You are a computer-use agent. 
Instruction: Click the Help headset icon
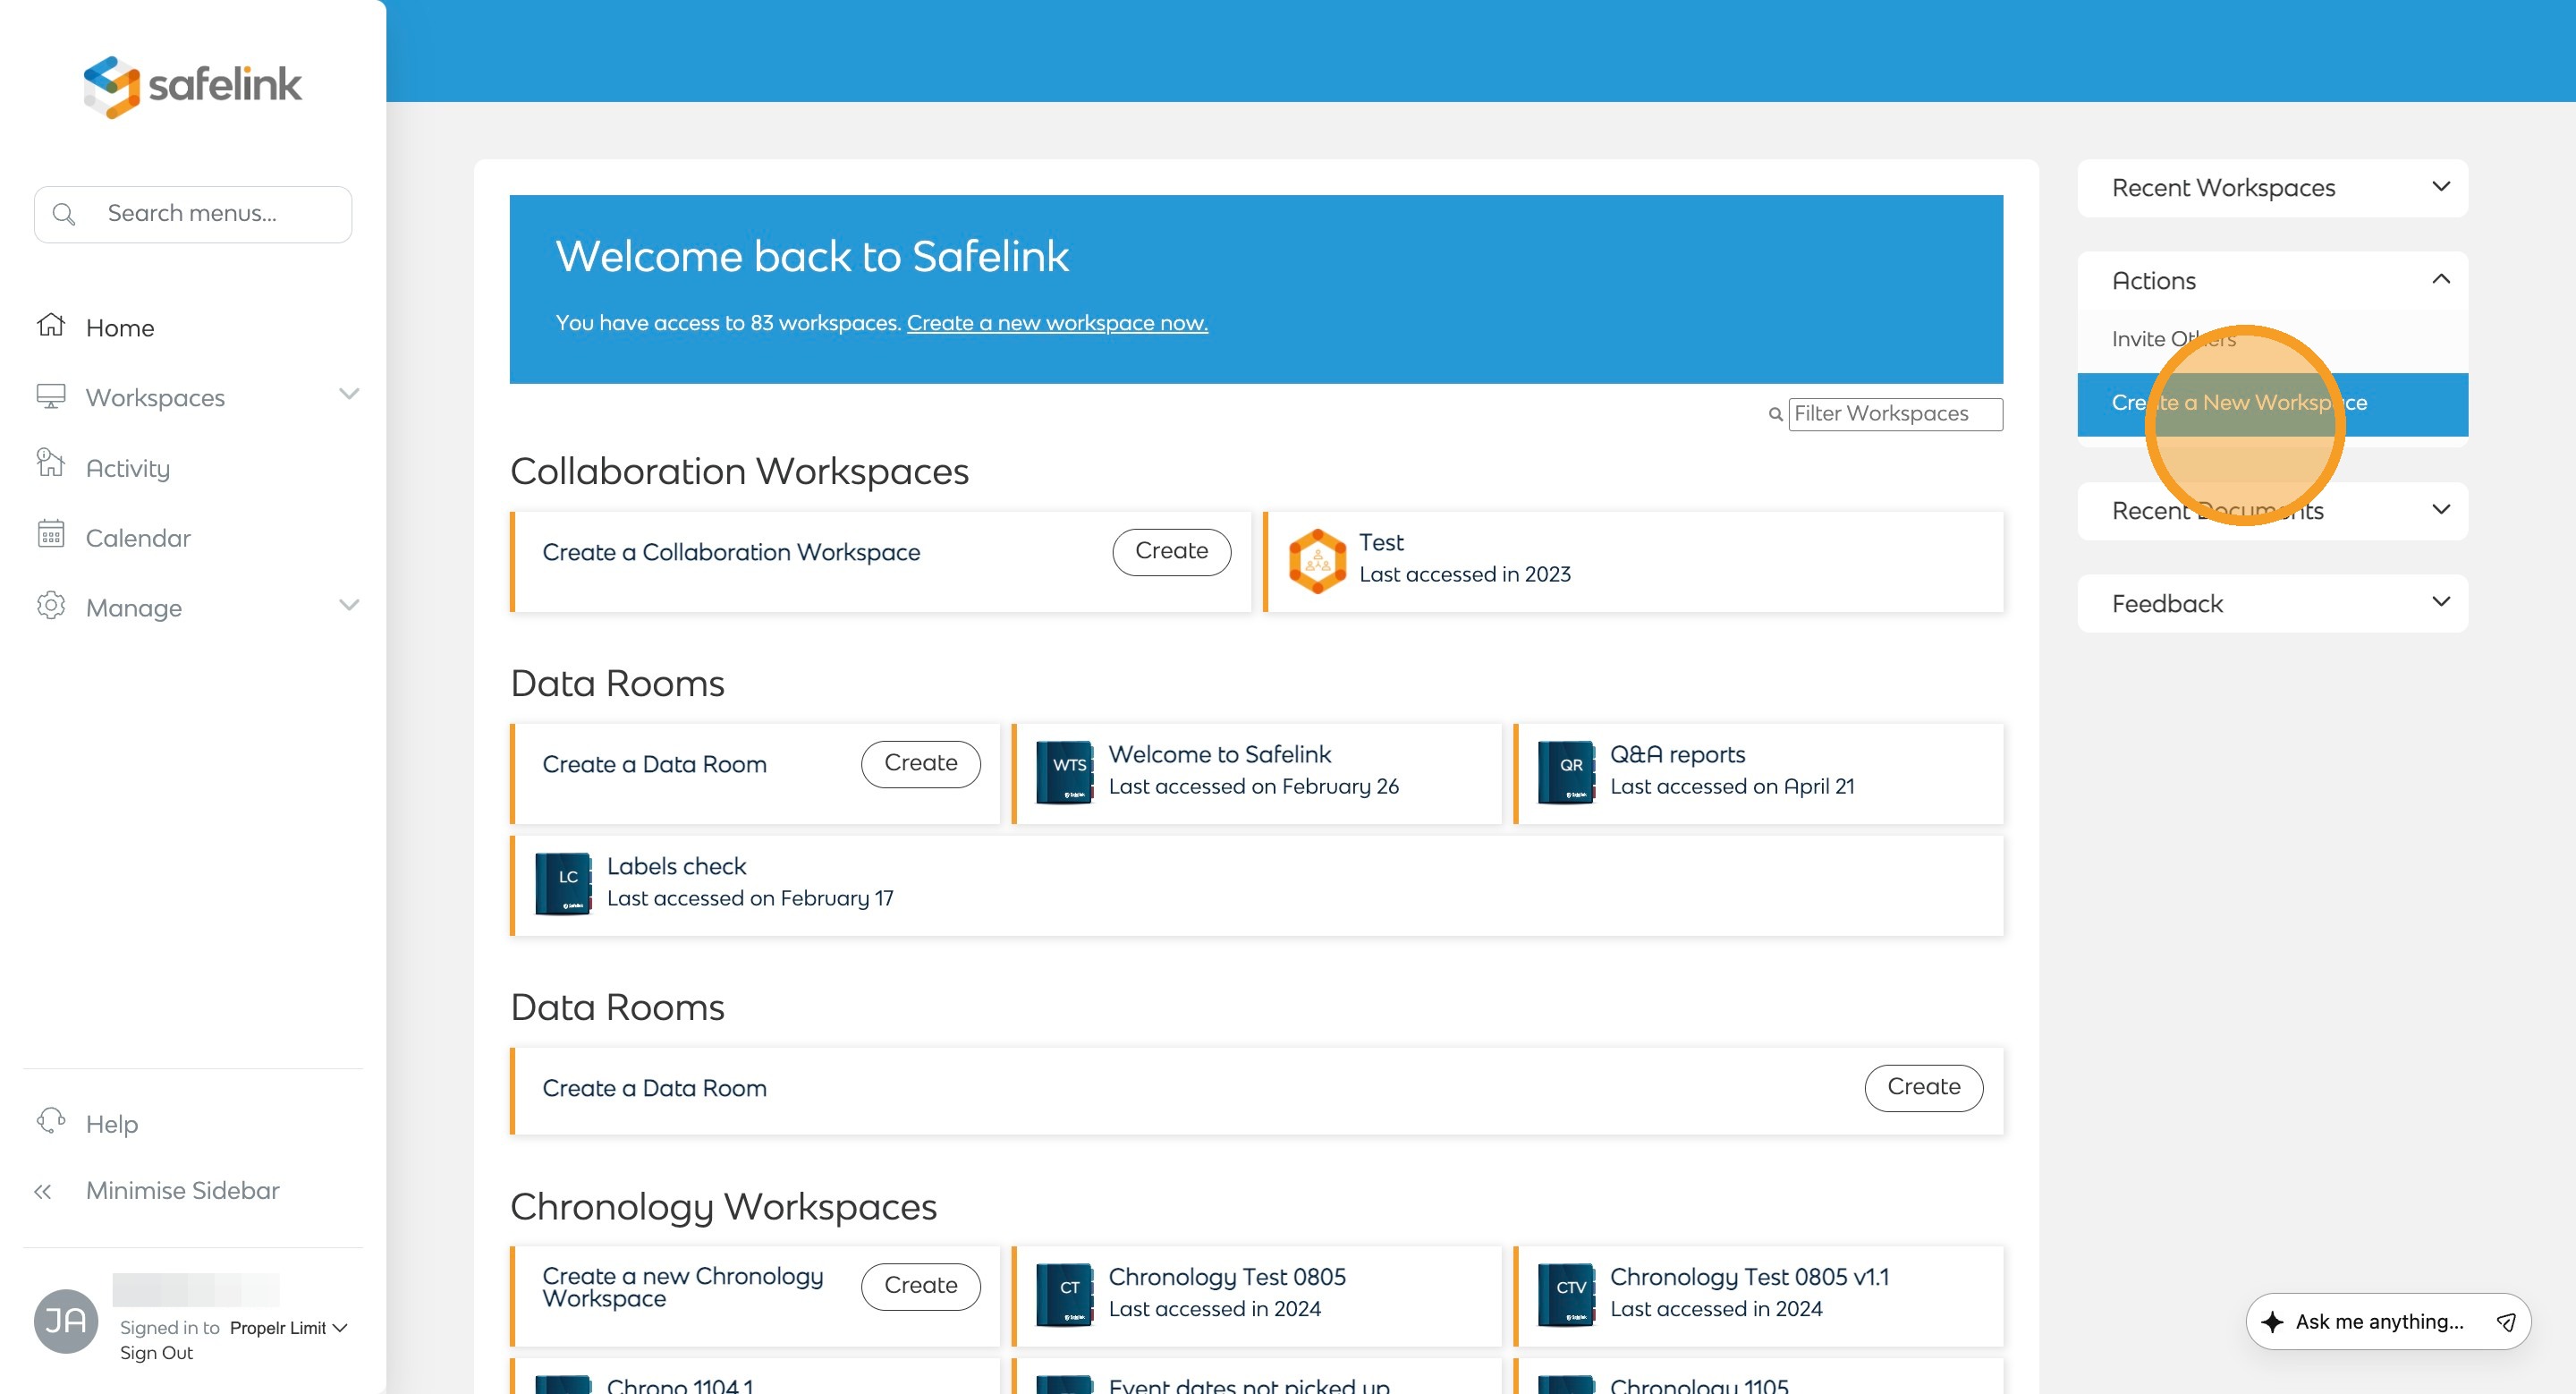pos(51,1121)
